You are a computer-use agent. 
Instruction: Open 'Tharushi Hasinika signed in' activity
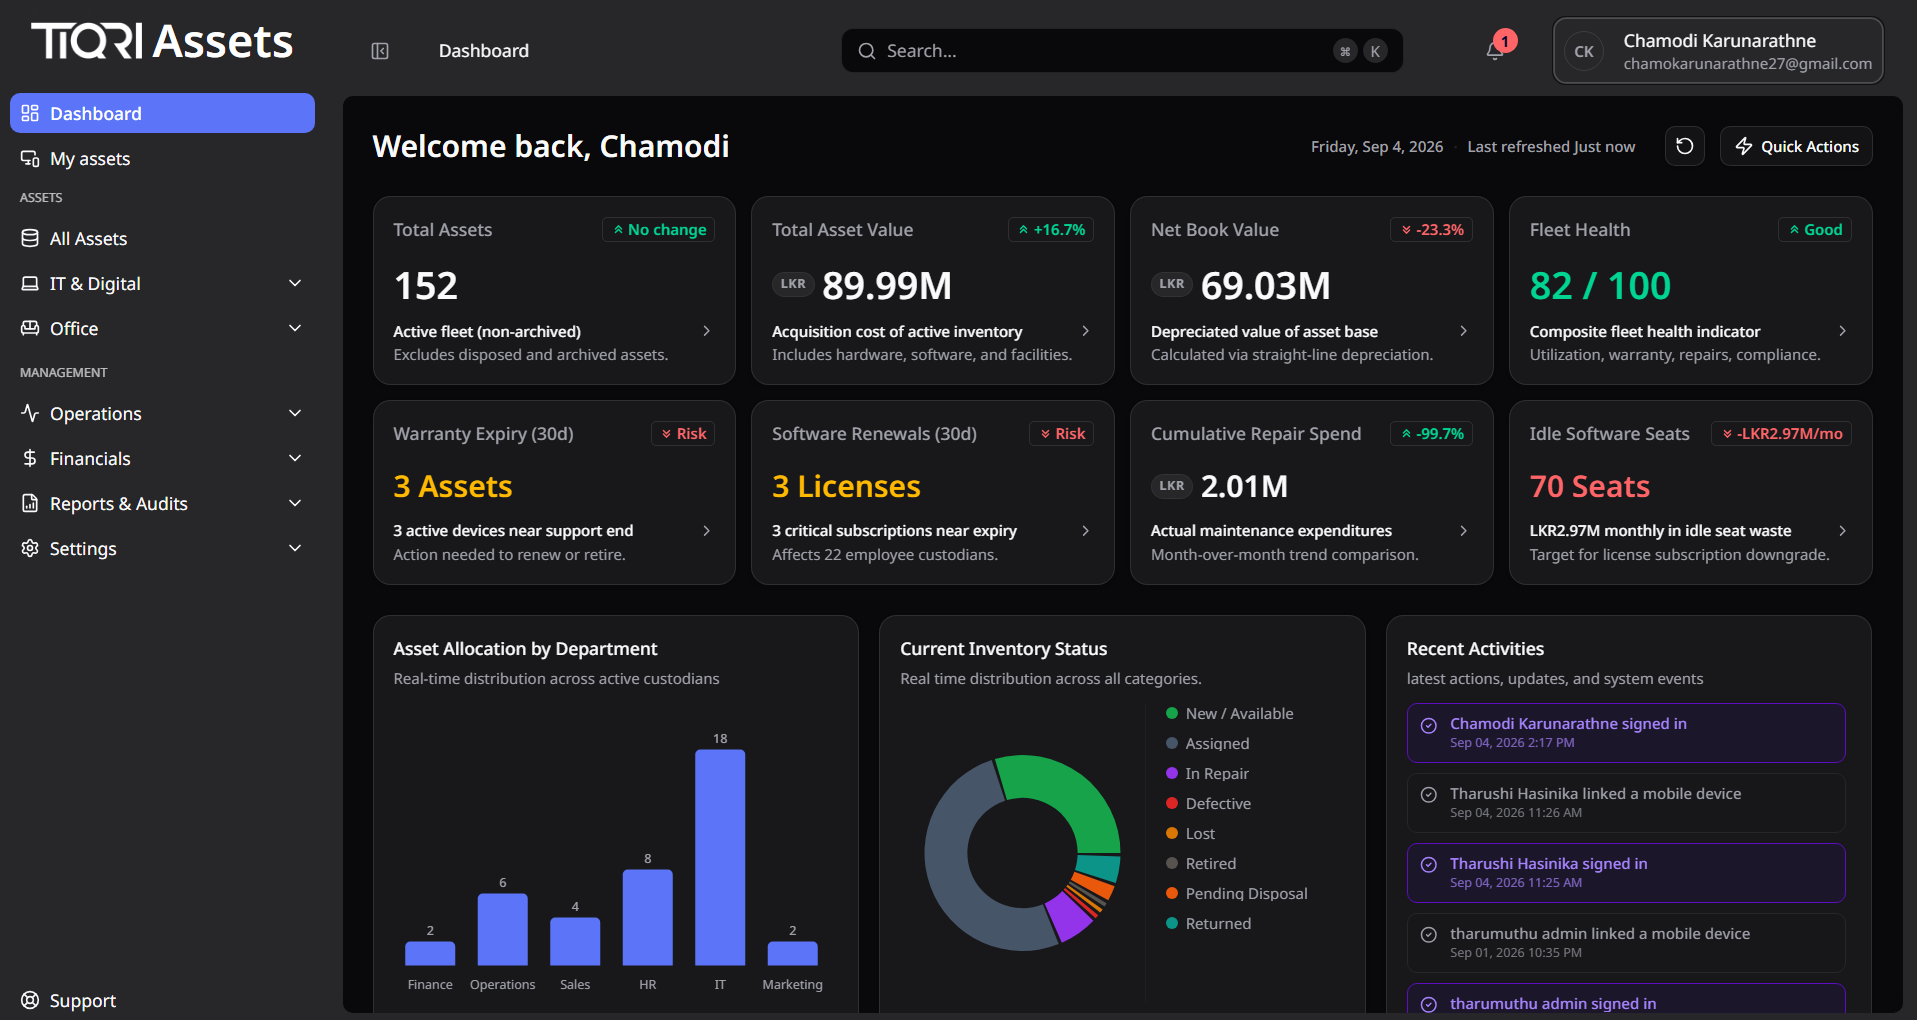coord(1626,873)
